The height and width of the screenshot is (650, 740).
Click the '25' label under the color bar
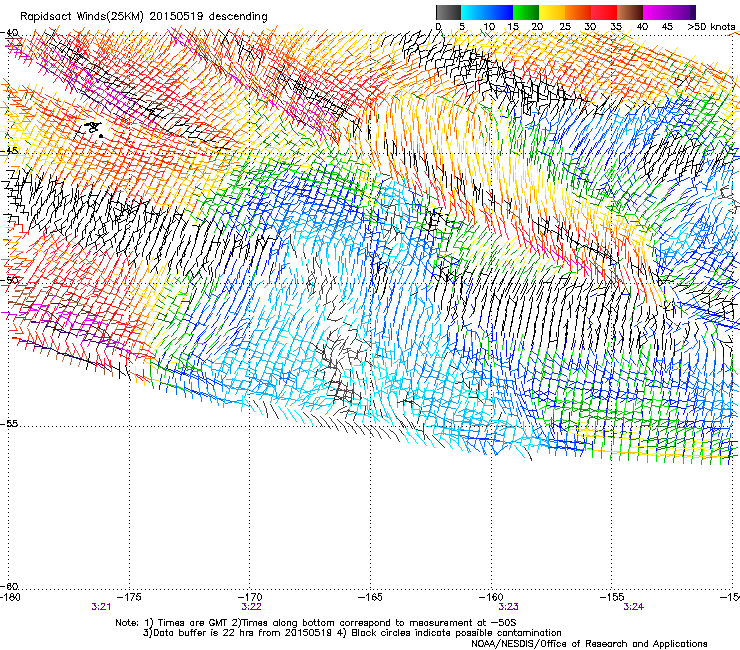pos(565,26)
